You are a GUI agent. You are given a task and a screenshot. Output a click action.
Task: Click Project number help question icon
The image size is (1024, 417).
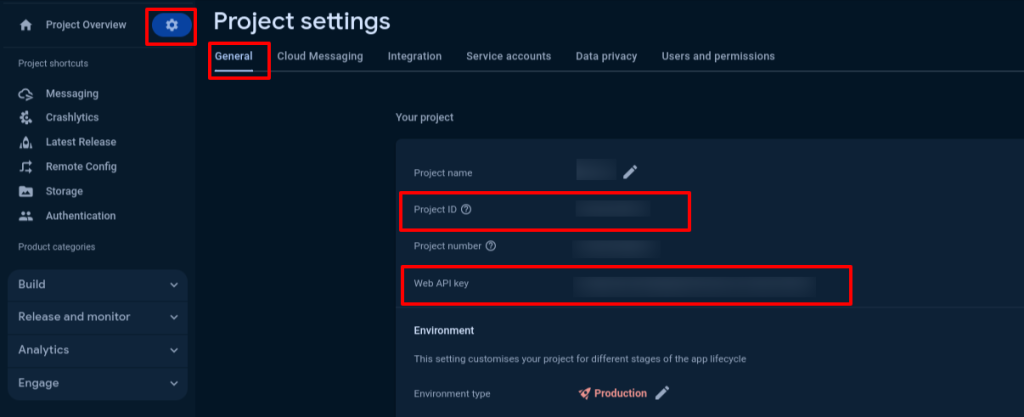coord(491,246)
